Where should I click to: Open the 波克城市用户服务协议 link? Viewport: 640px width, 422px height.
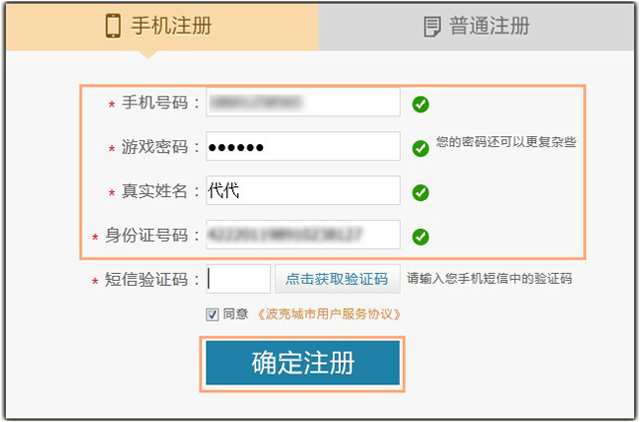(x=330, y=314)
